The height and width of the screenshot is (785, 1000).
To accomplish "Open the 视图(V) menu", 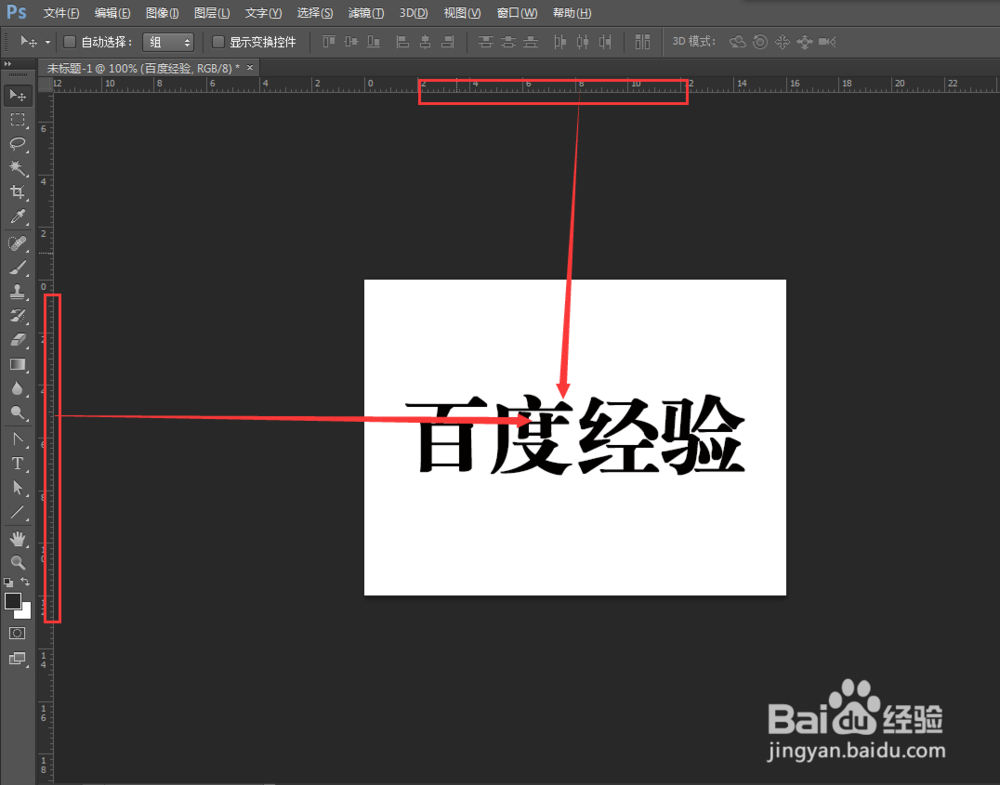I will pos(462,13).
